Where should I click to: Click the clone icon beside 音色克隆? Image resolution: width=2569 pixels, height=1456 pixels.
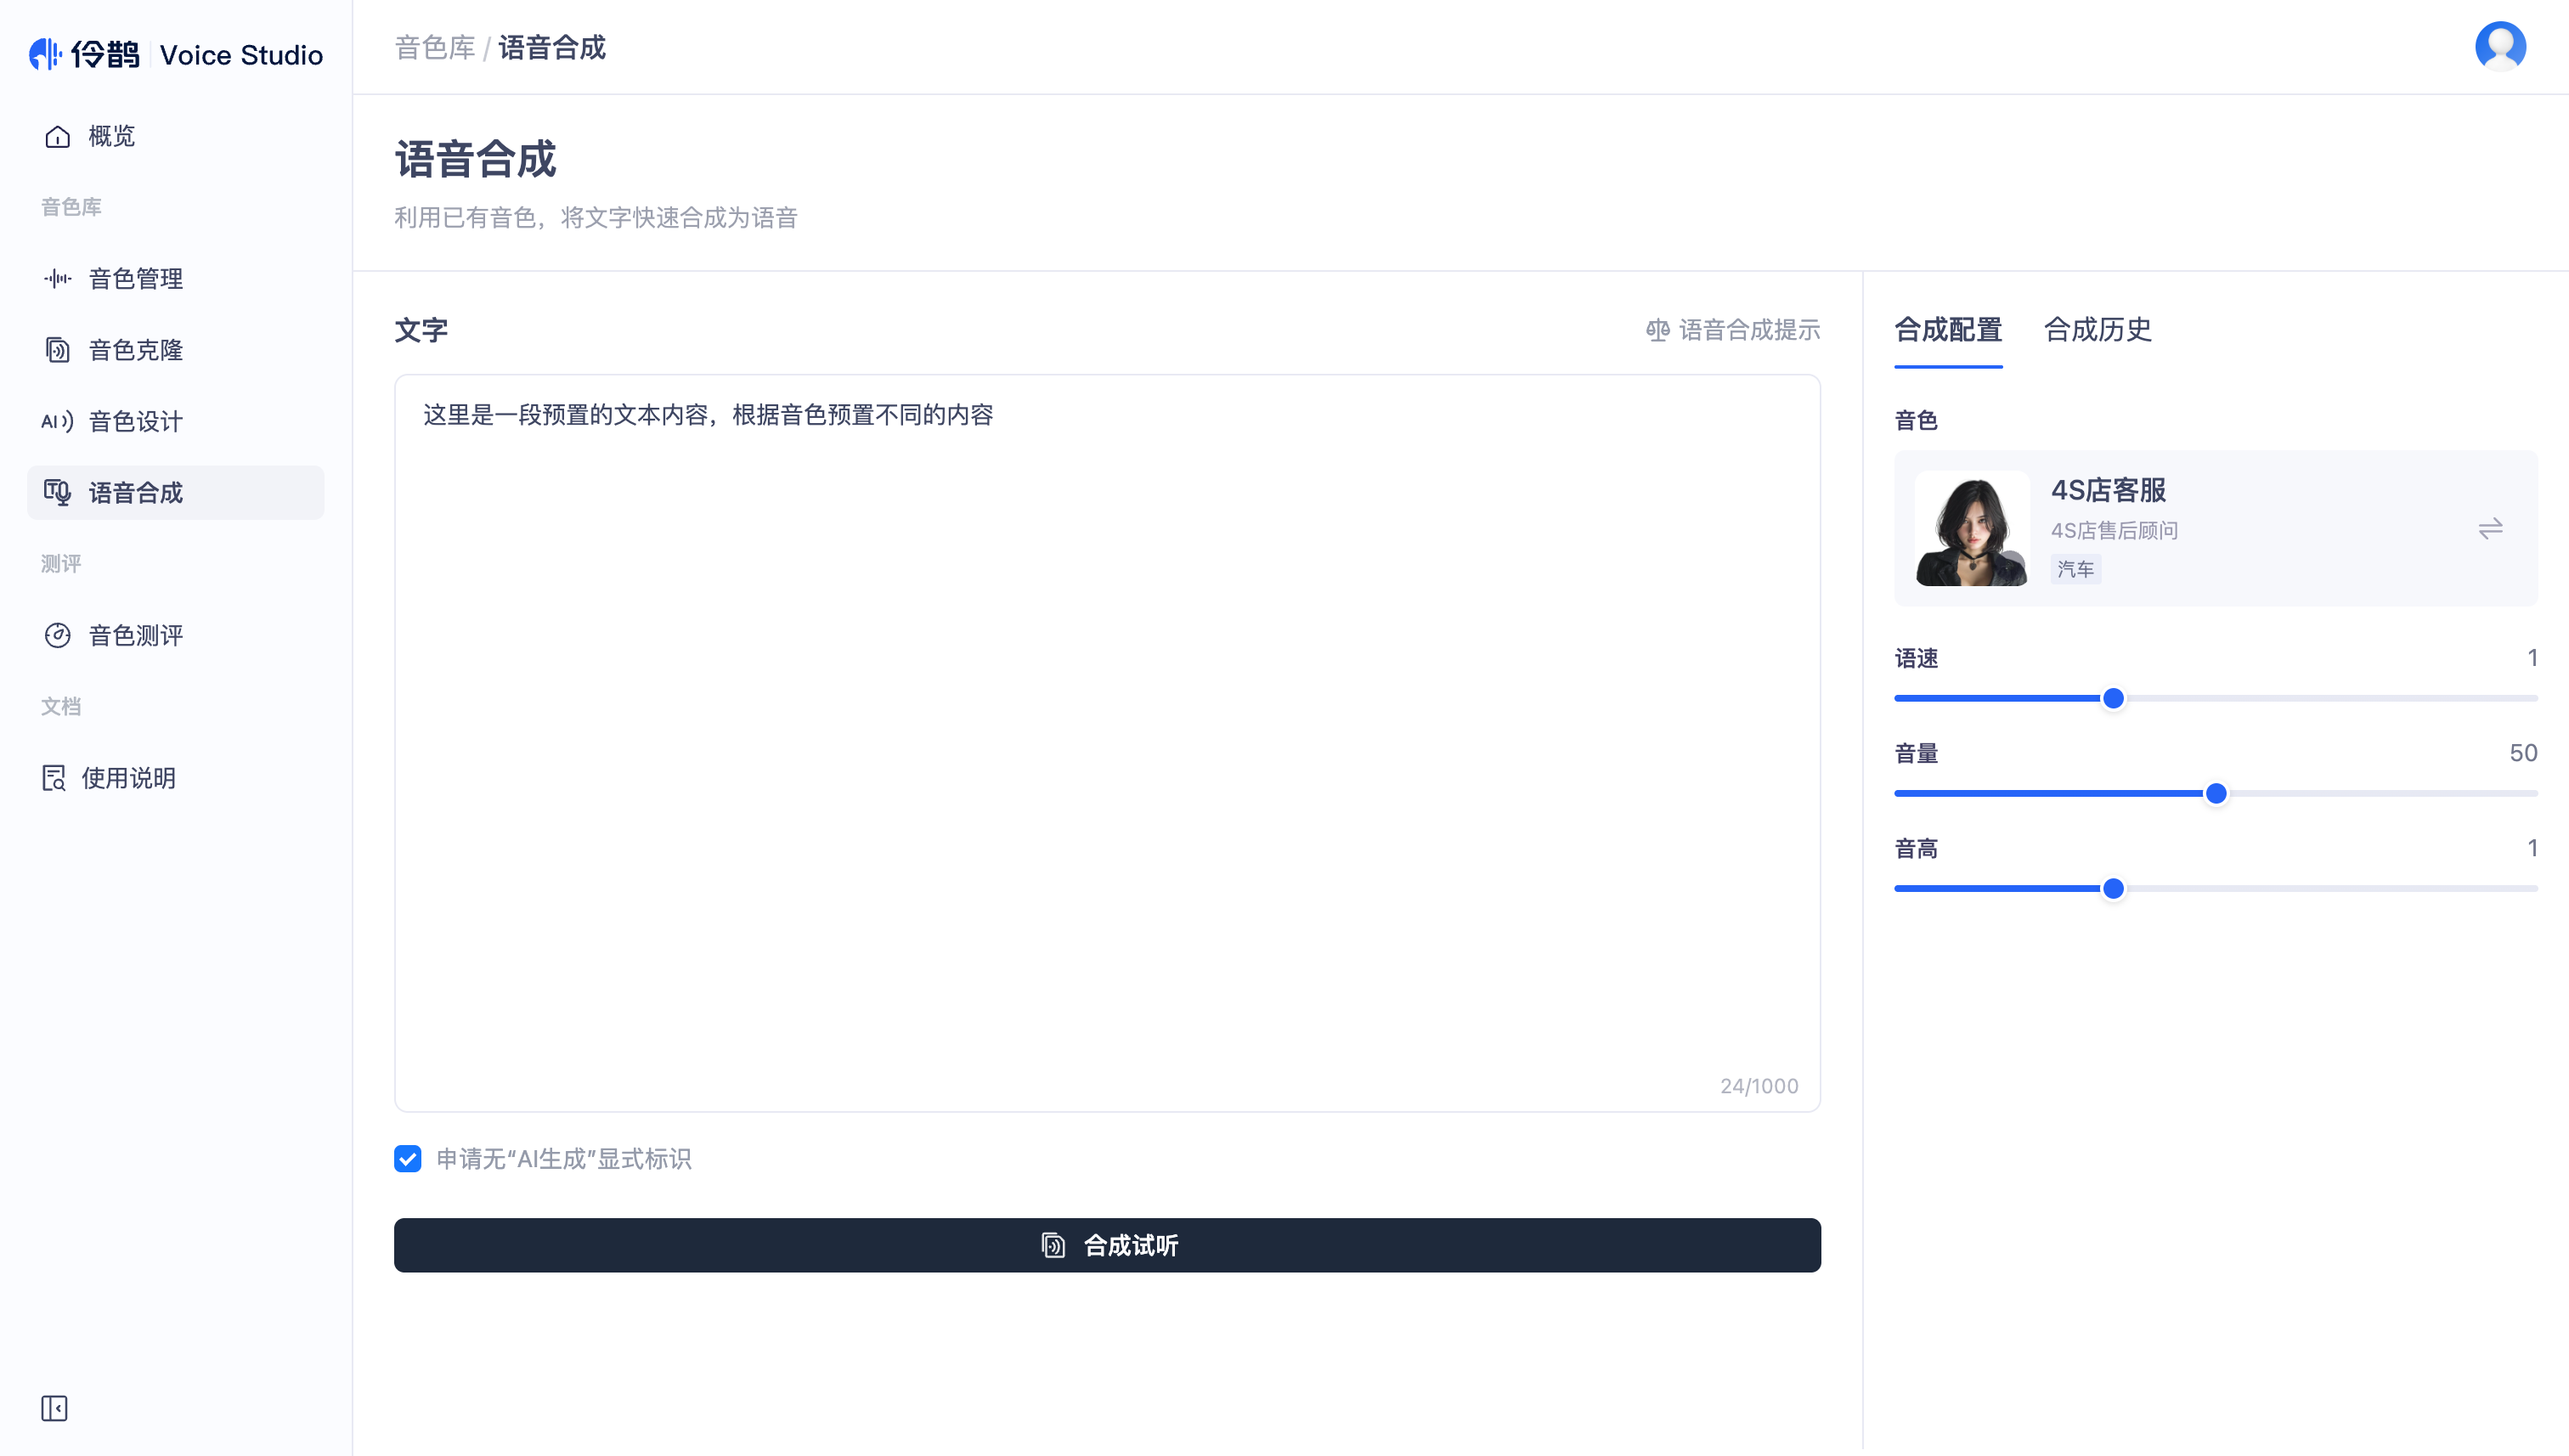click(x=58, y=350)
